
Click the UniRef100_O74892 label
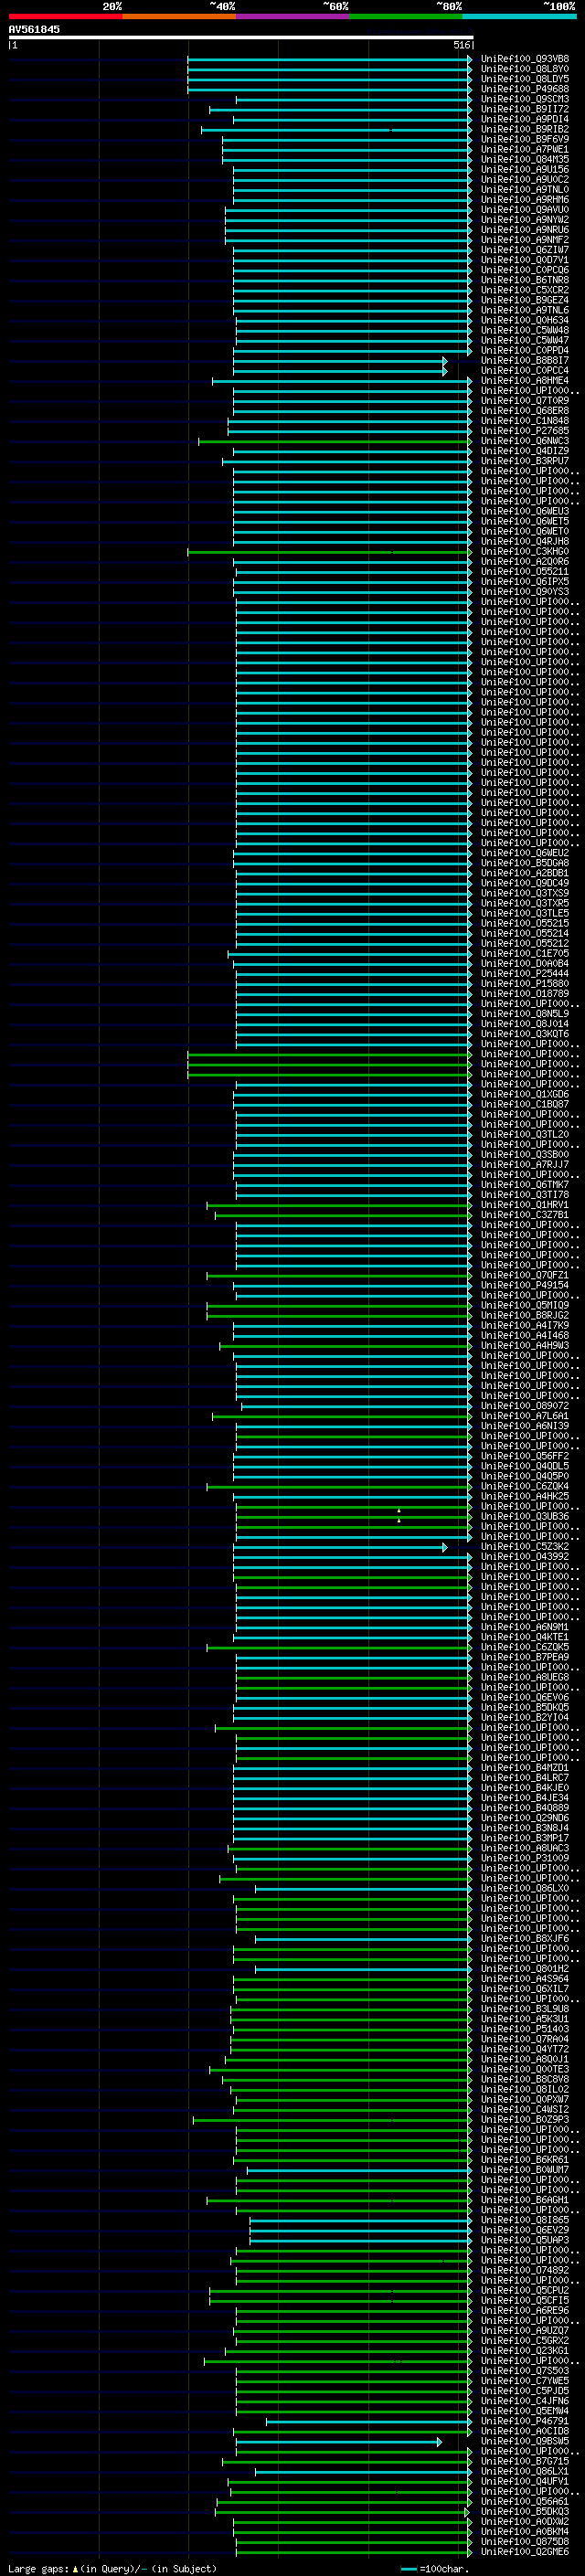[525, 2270]
